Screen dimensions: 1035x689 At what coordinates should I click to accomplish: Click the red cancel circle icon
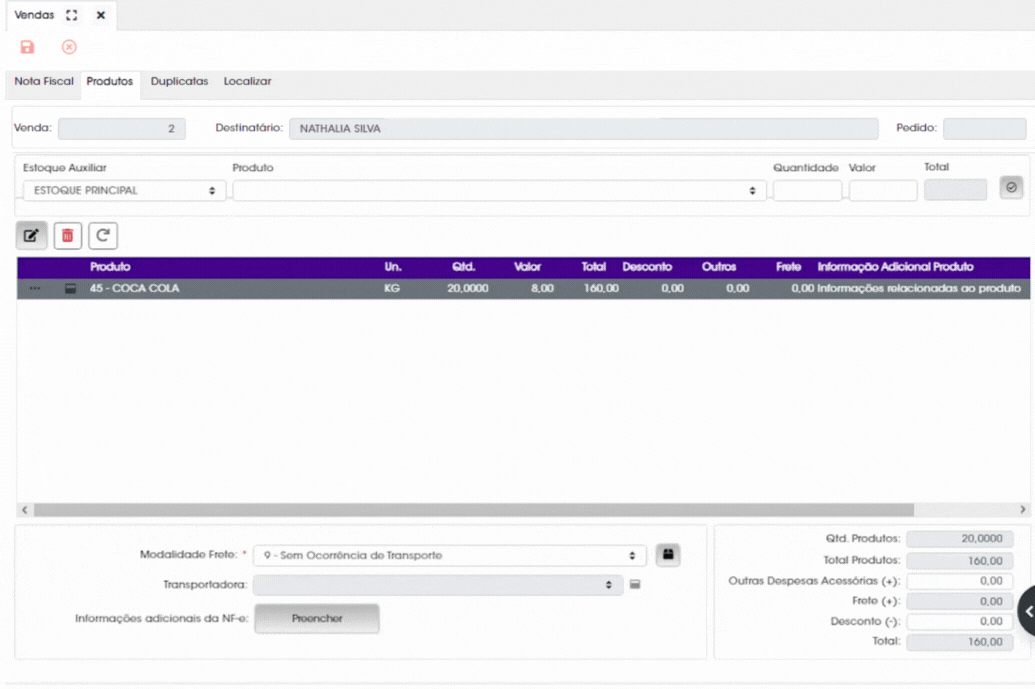(x=69, y=47)
